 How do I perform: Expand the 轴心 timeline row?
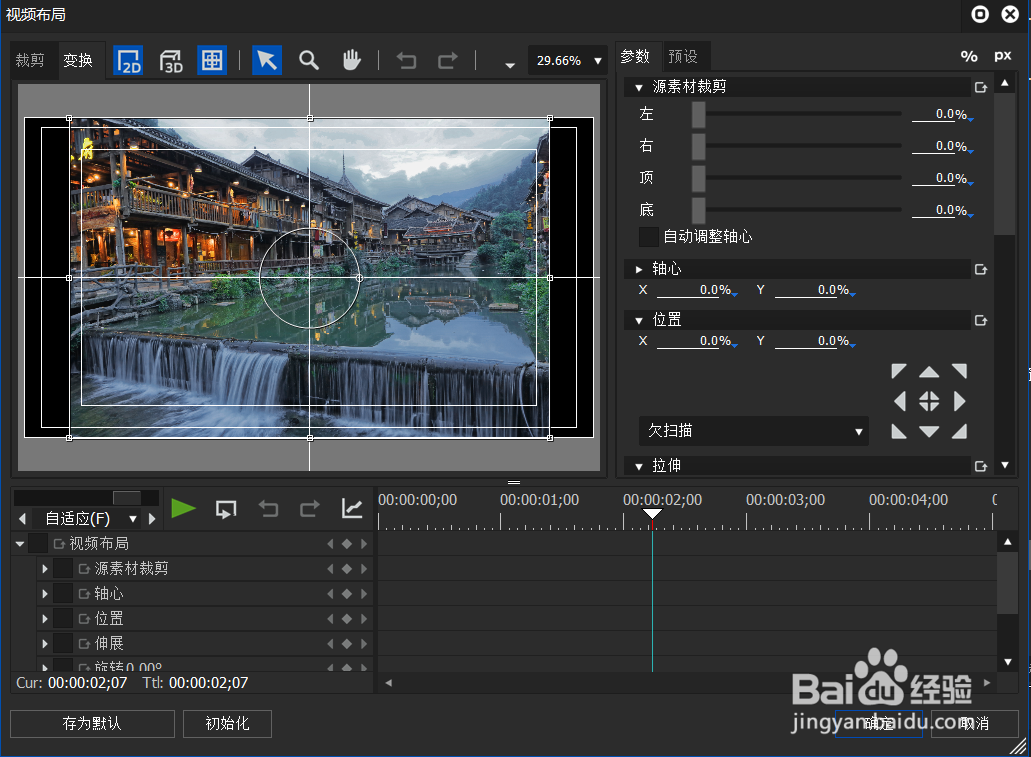click(45, 594)
